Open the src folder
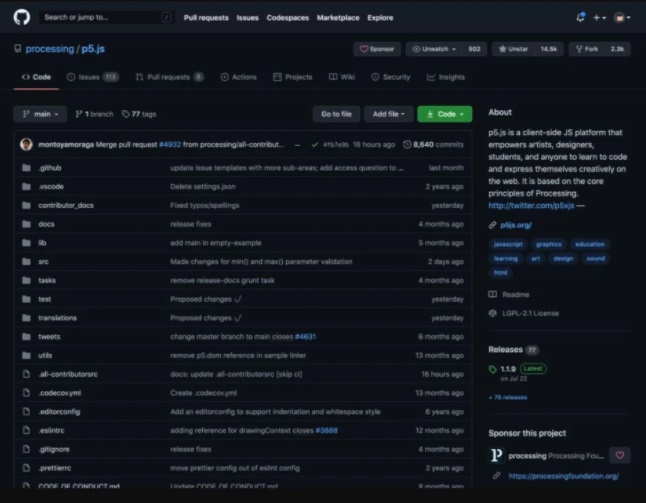The image size is (646, 503). [x=43, y=262]
